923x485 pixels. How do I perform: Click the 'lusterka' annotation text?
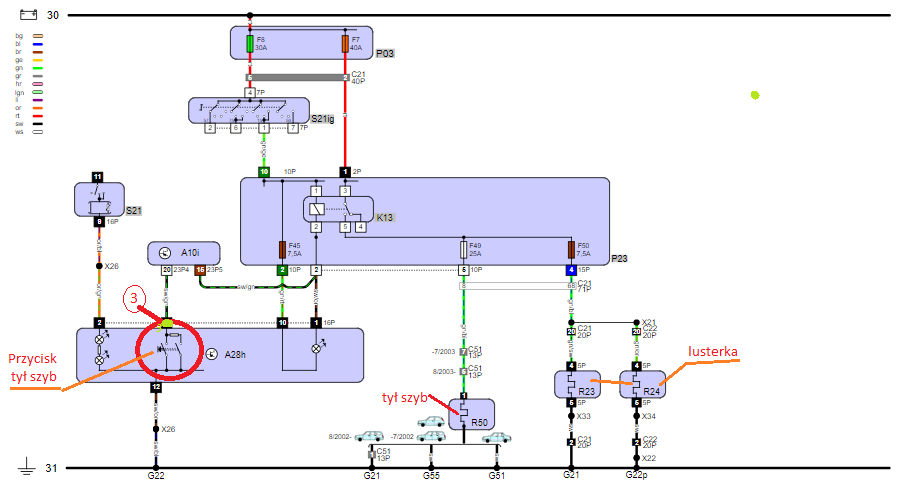coord(714,350)
